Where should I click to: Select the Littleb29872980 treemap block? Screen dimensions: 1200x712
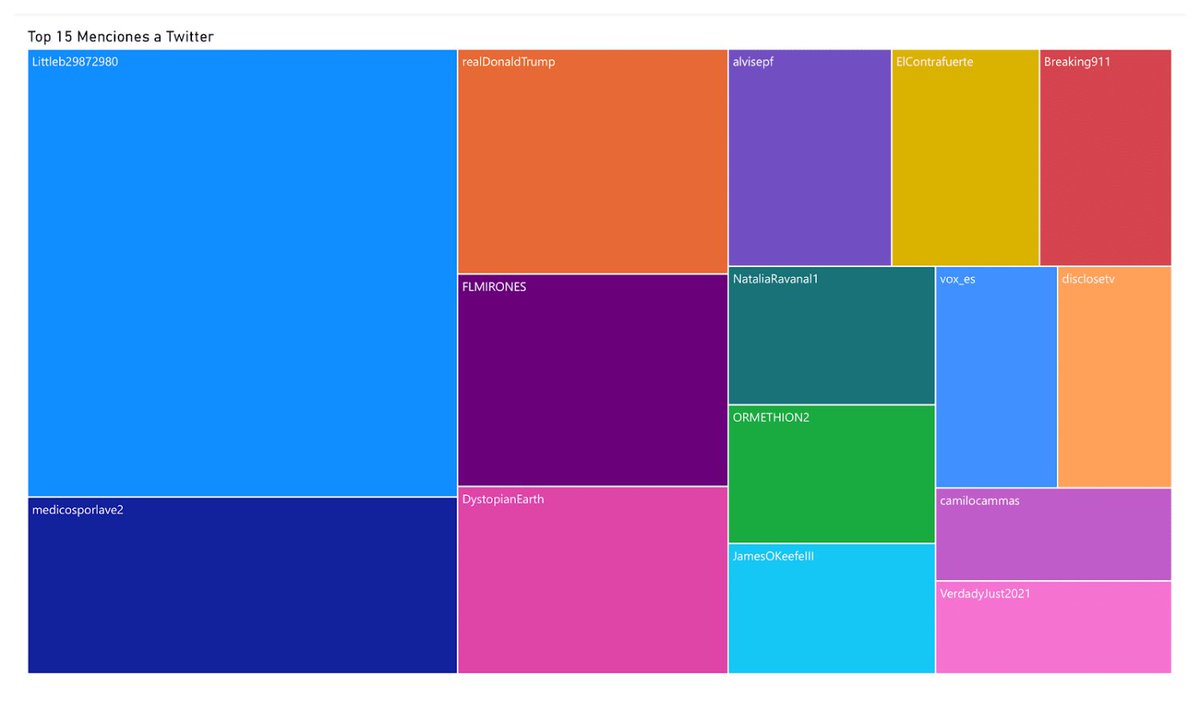pos(242,273)
